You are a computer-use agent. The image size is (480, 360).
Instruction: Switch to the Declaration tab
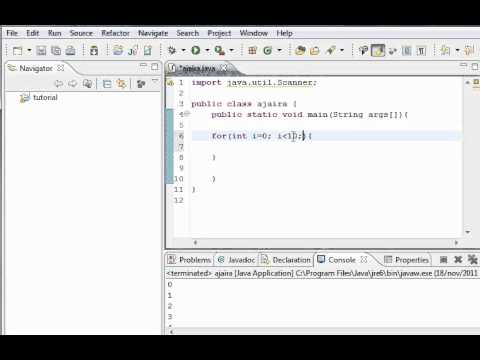point(286,260)
